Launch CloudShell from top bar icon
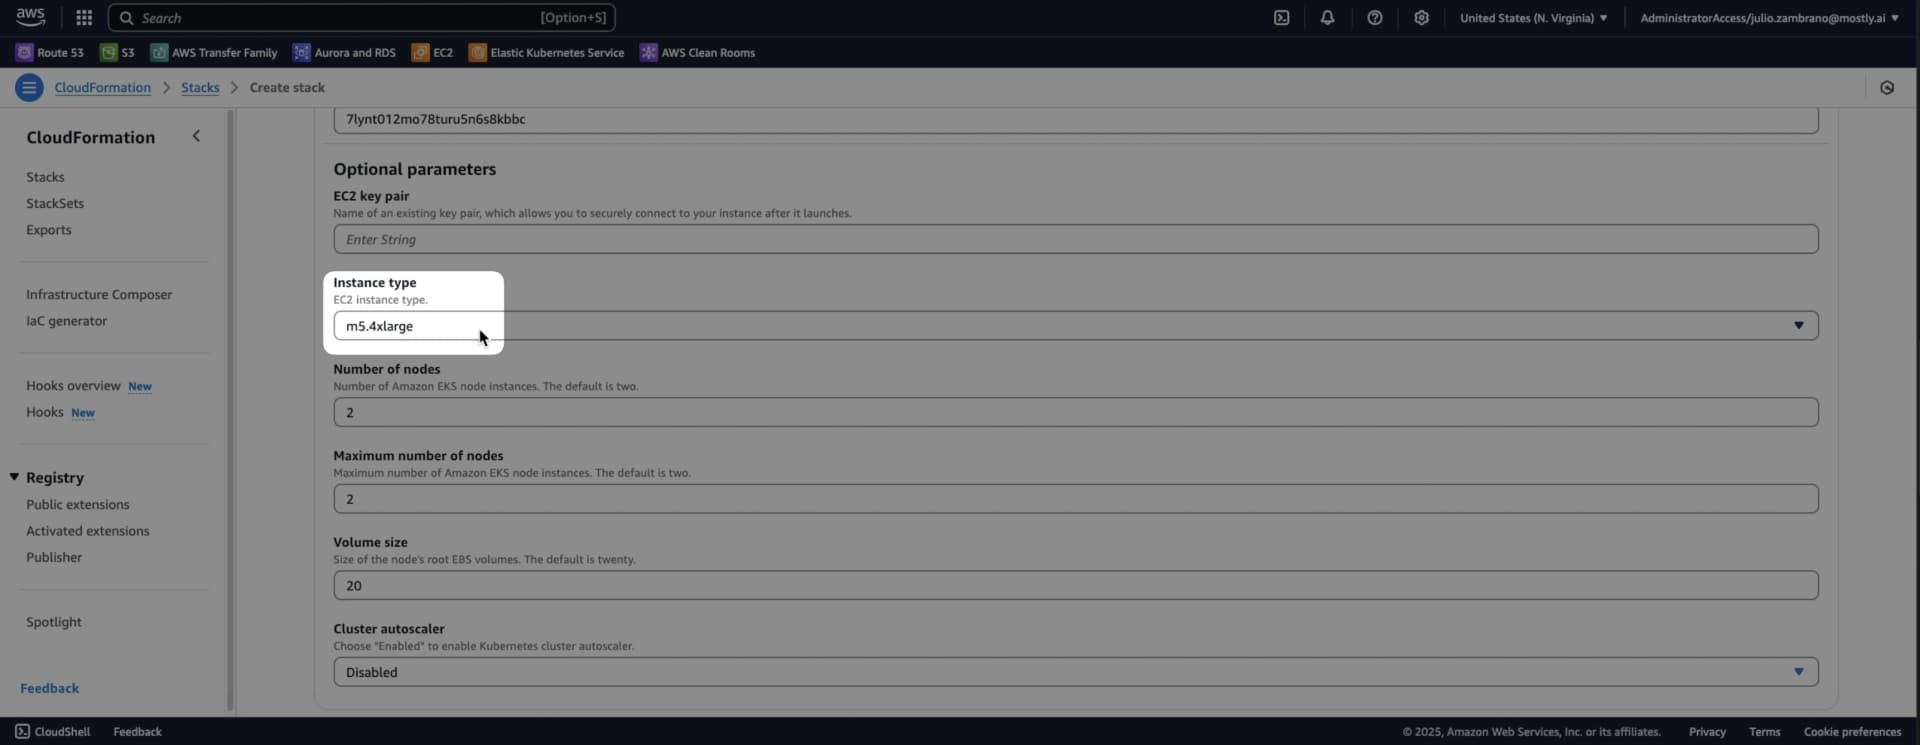The width and height of the screenshot is (1920, 745). click(1281, 18)
